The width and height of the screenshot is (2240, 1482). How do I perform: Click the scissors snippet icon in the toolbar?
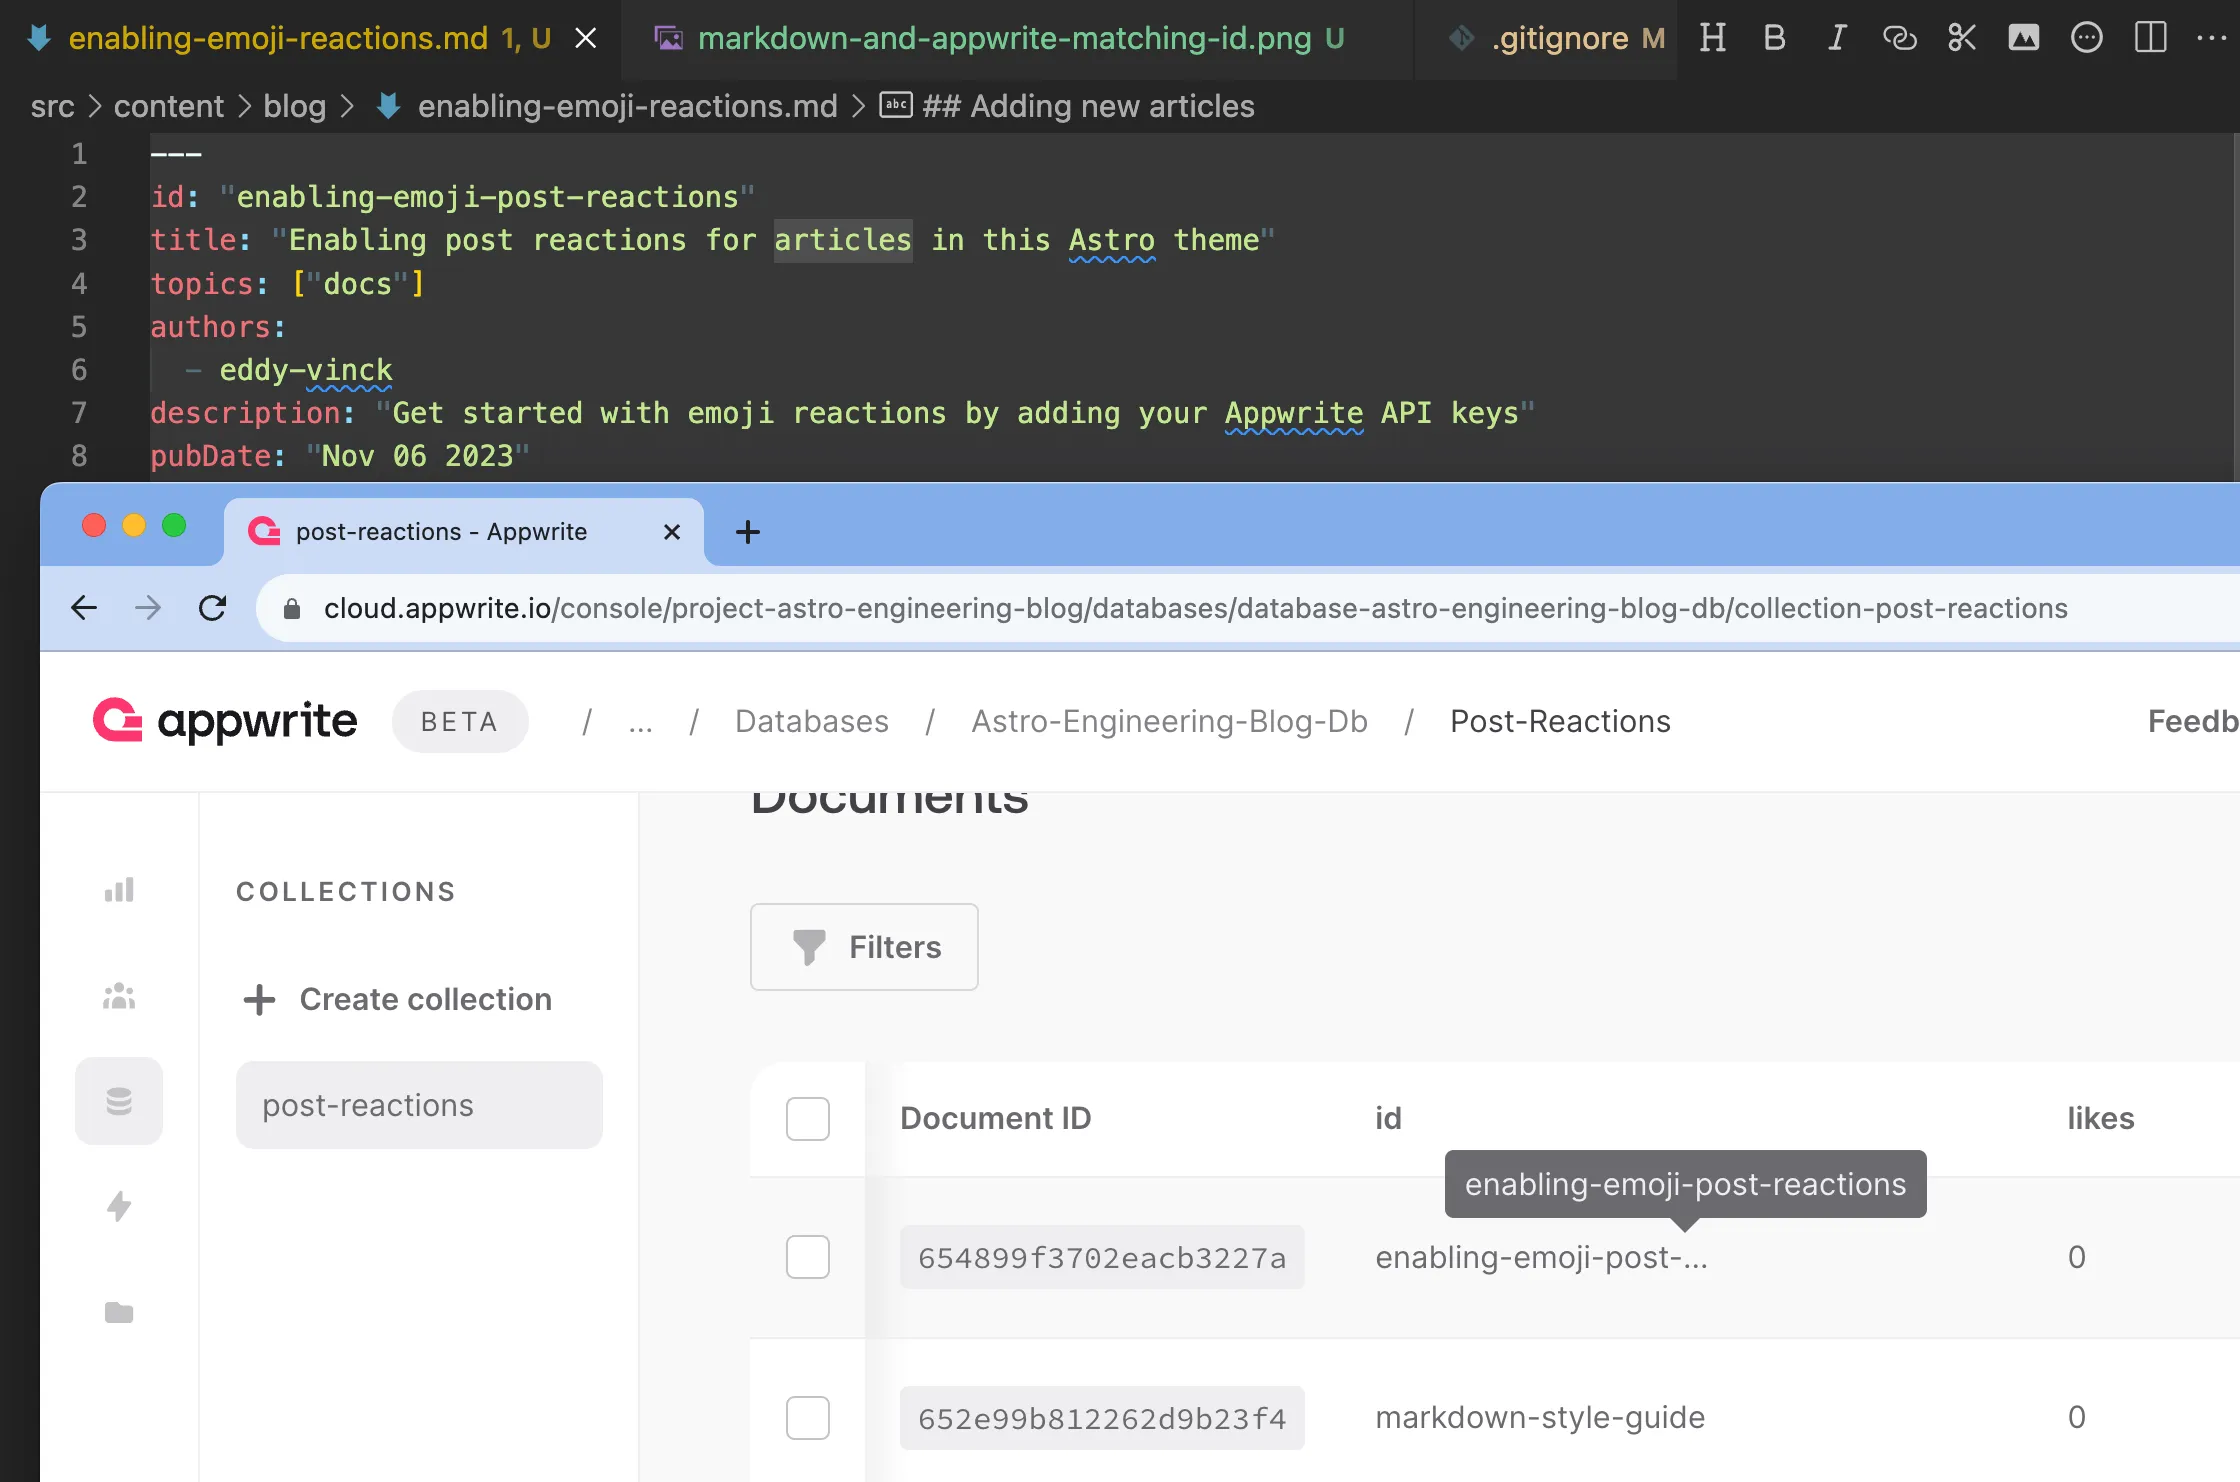pyautogui.click(x=1961, y=38)
